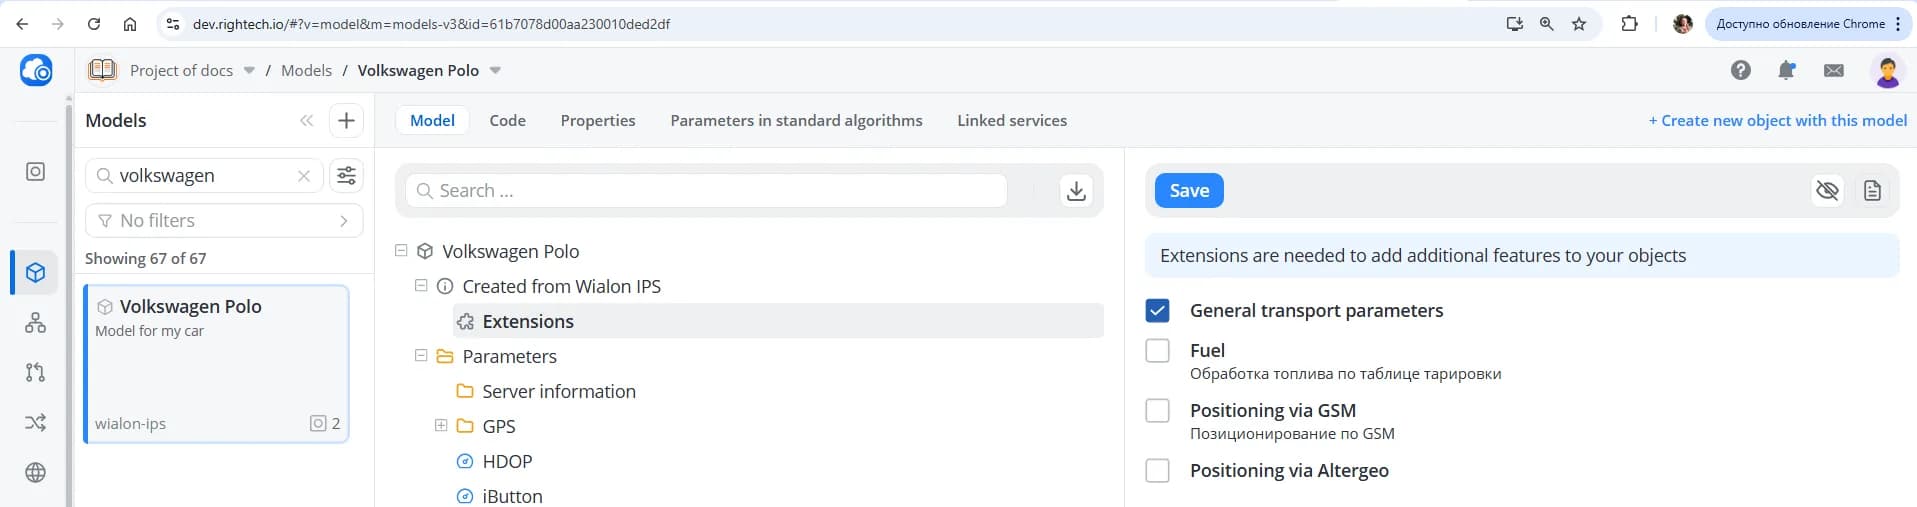
Task: Open the document icon next to Save
Action: tap(1873, 190)
